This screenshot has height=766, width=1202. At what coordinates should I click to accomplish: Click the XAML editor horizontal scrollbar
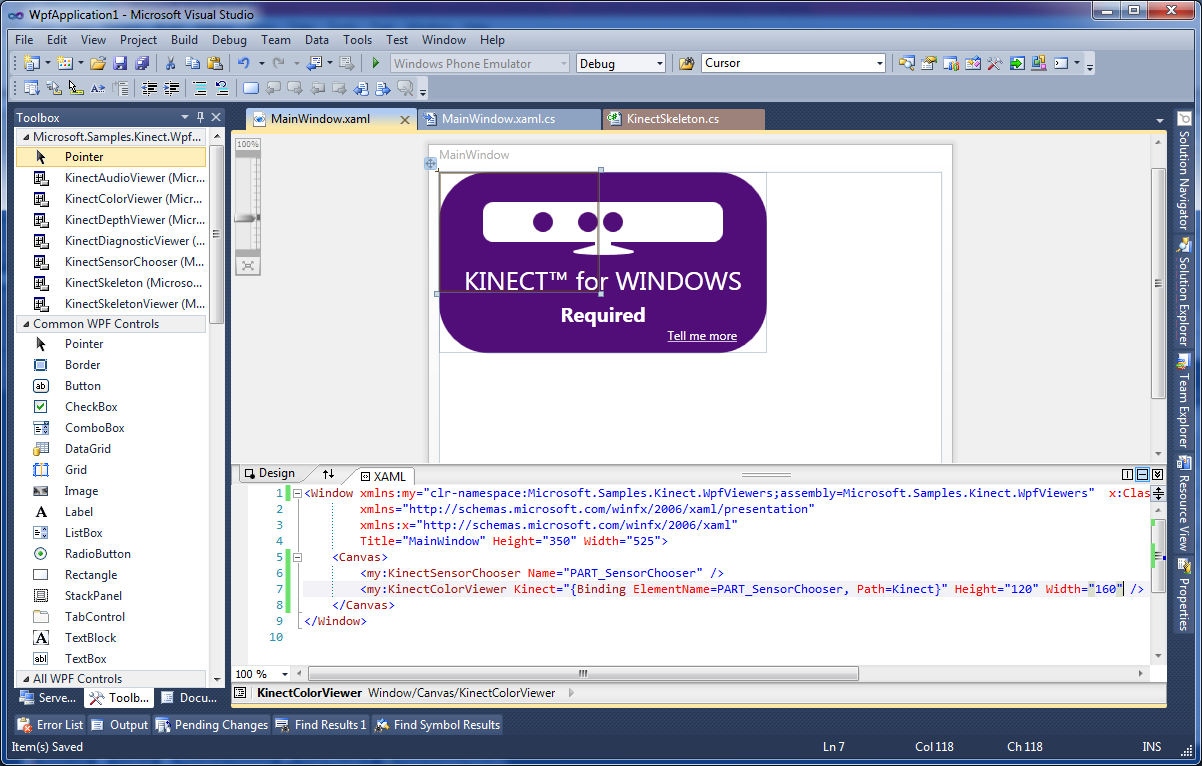pyautogui.click(x=583, y=674)
